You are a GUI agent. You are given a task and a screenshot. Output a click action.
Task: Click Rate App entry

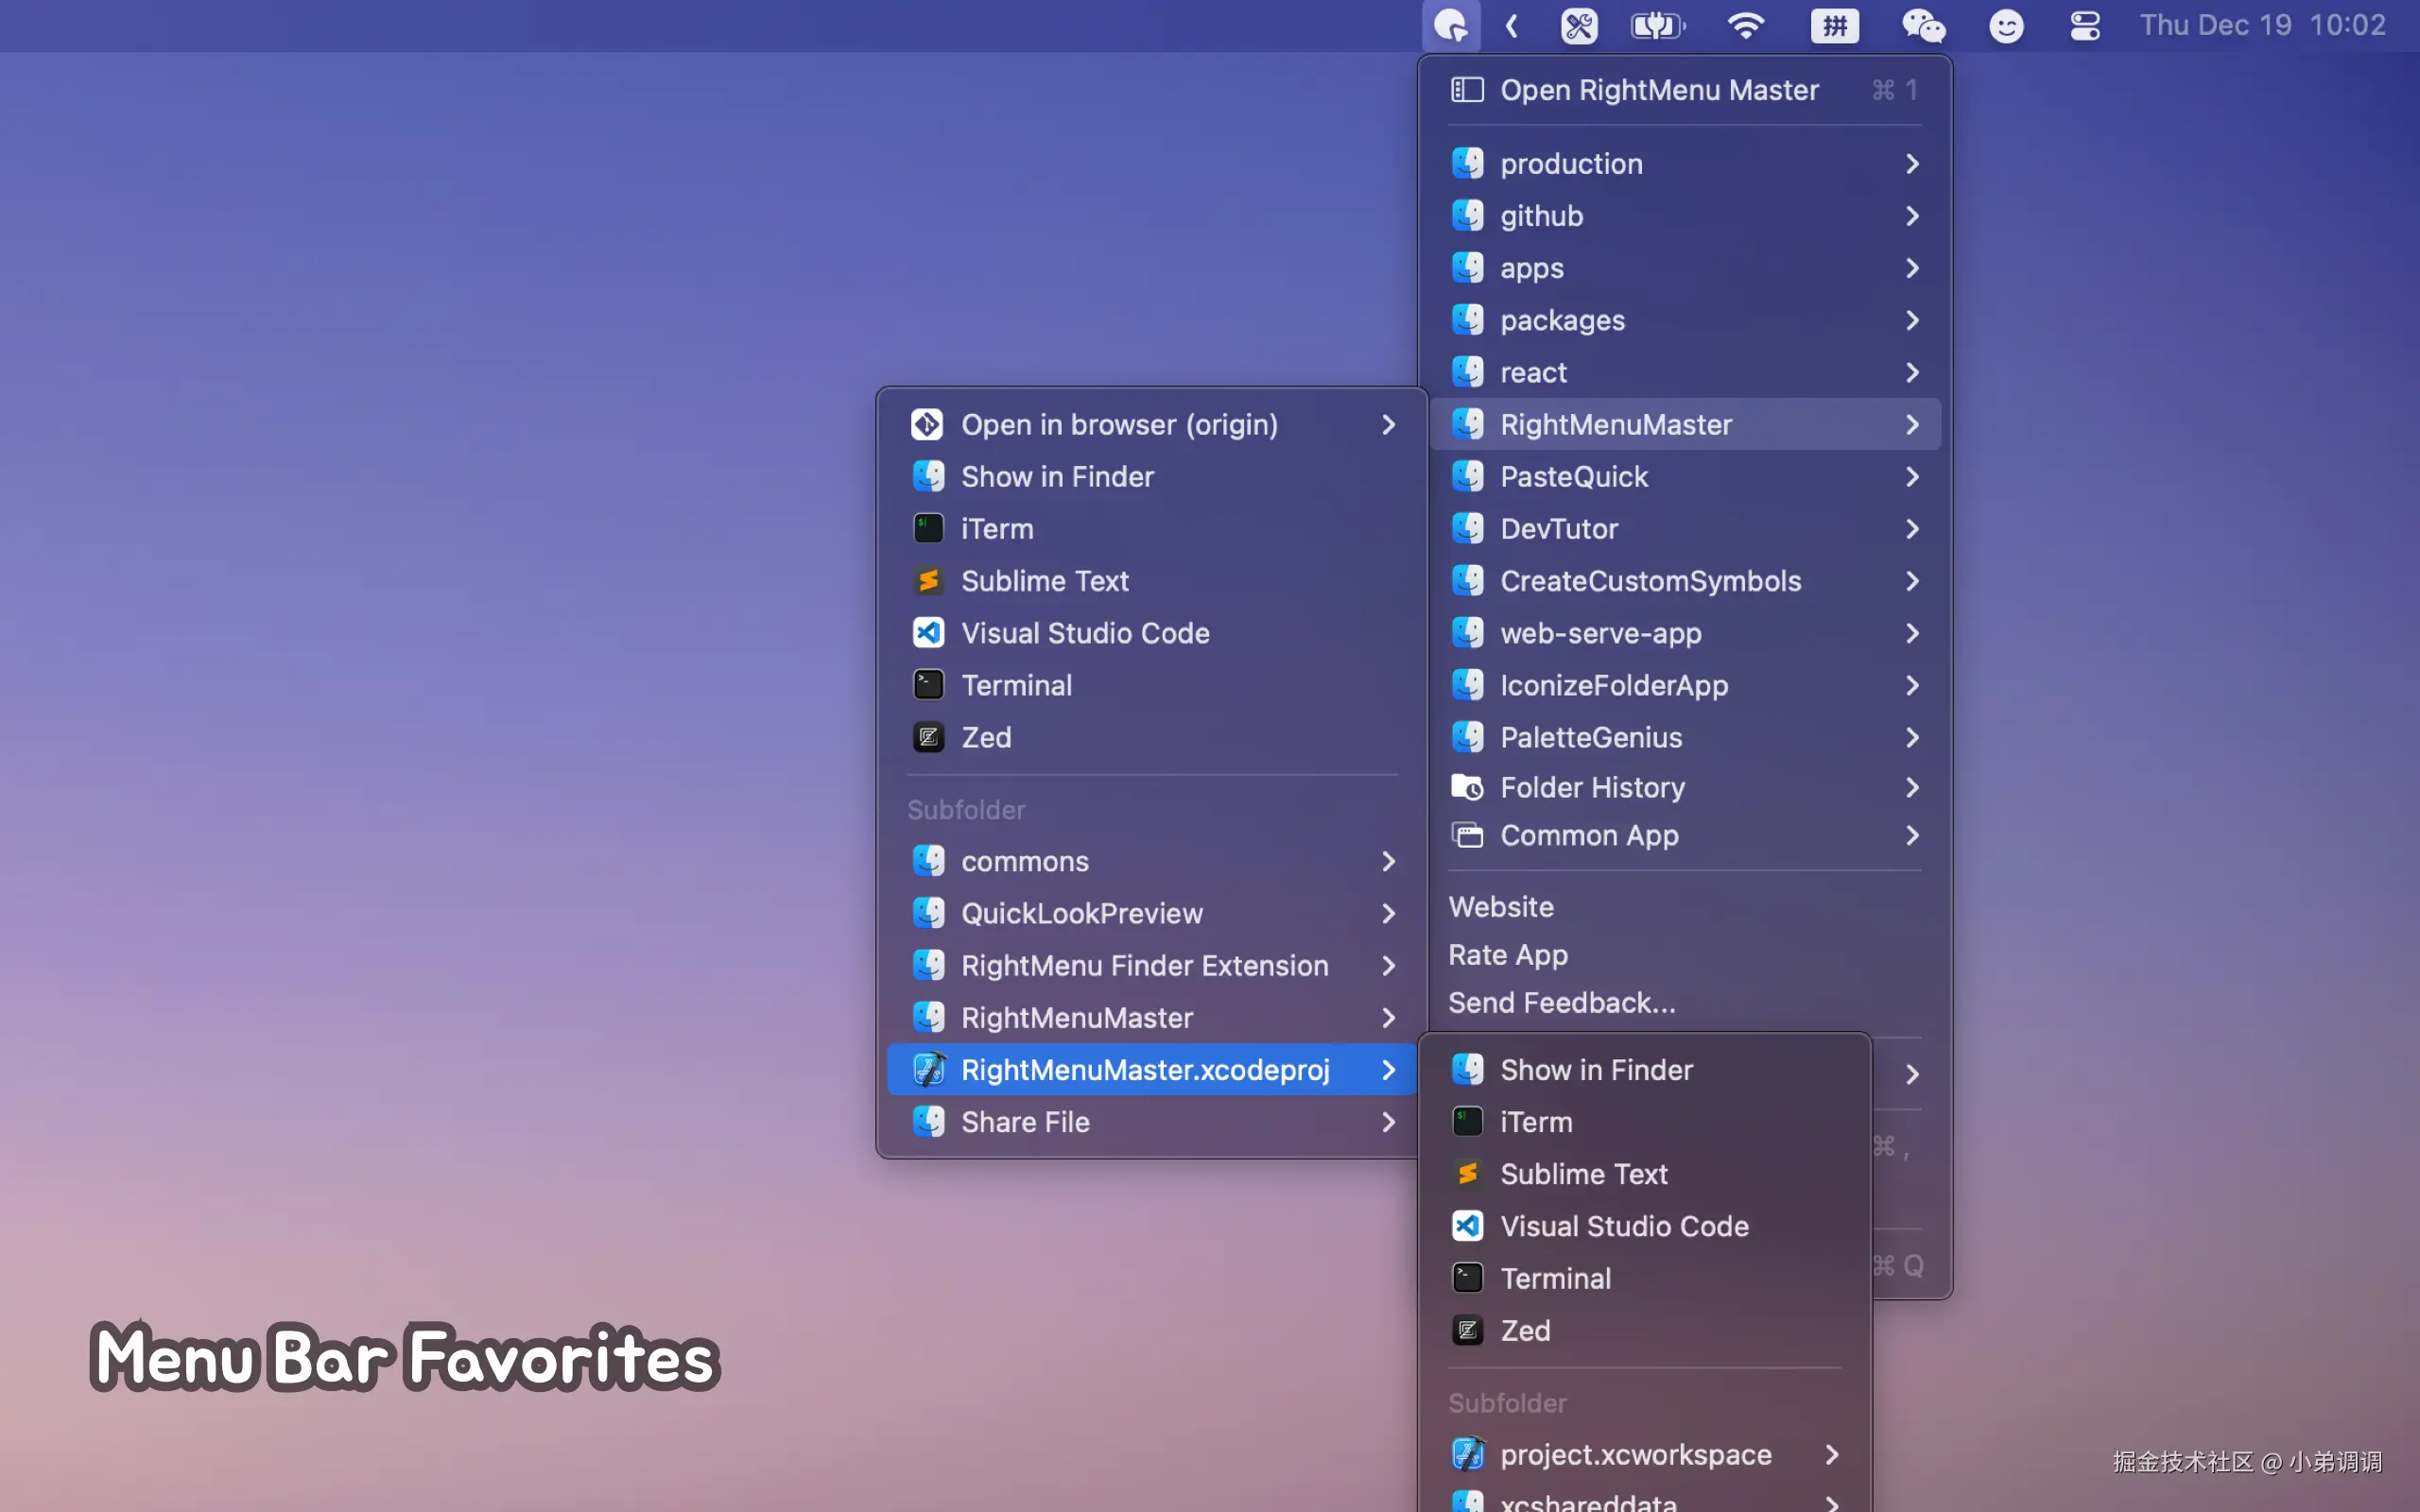click(x=1507, y=955)
